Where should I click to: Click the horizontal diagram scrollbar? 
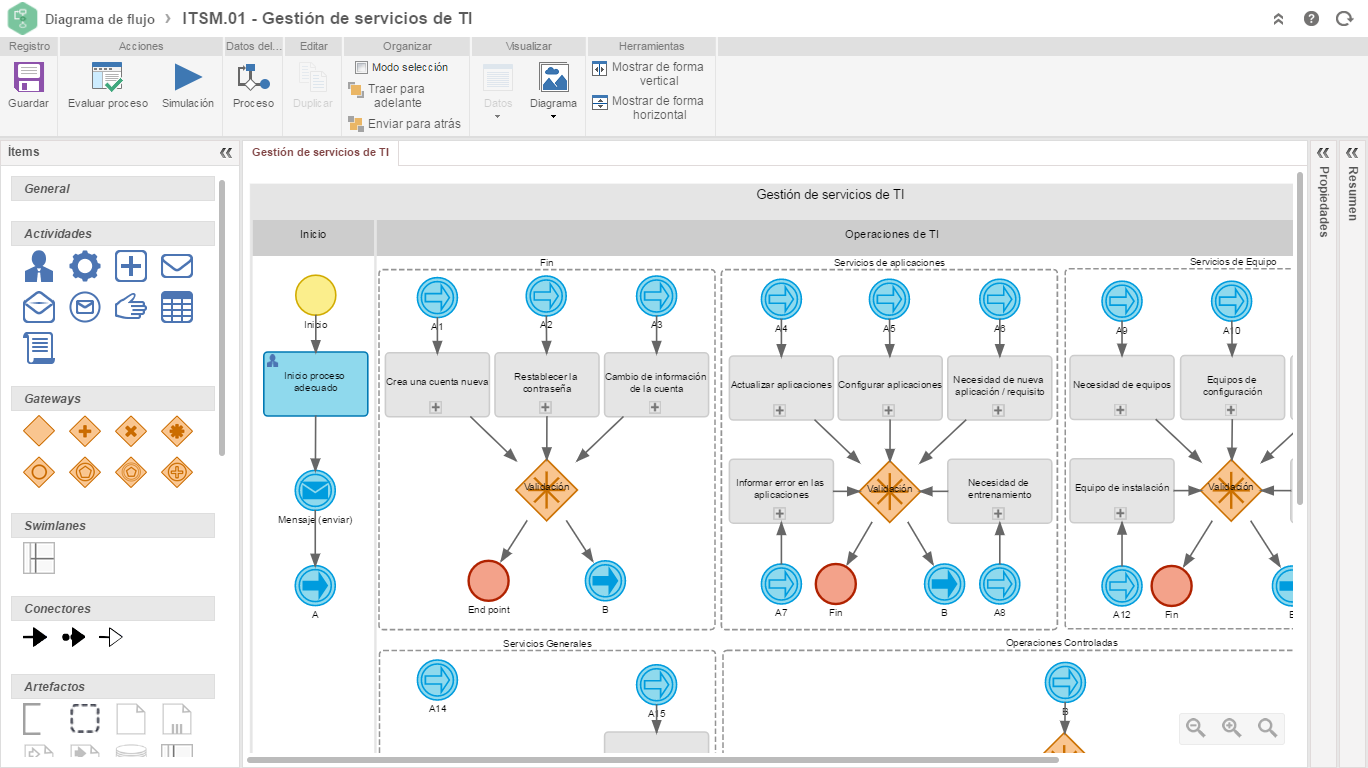point(653,760)
